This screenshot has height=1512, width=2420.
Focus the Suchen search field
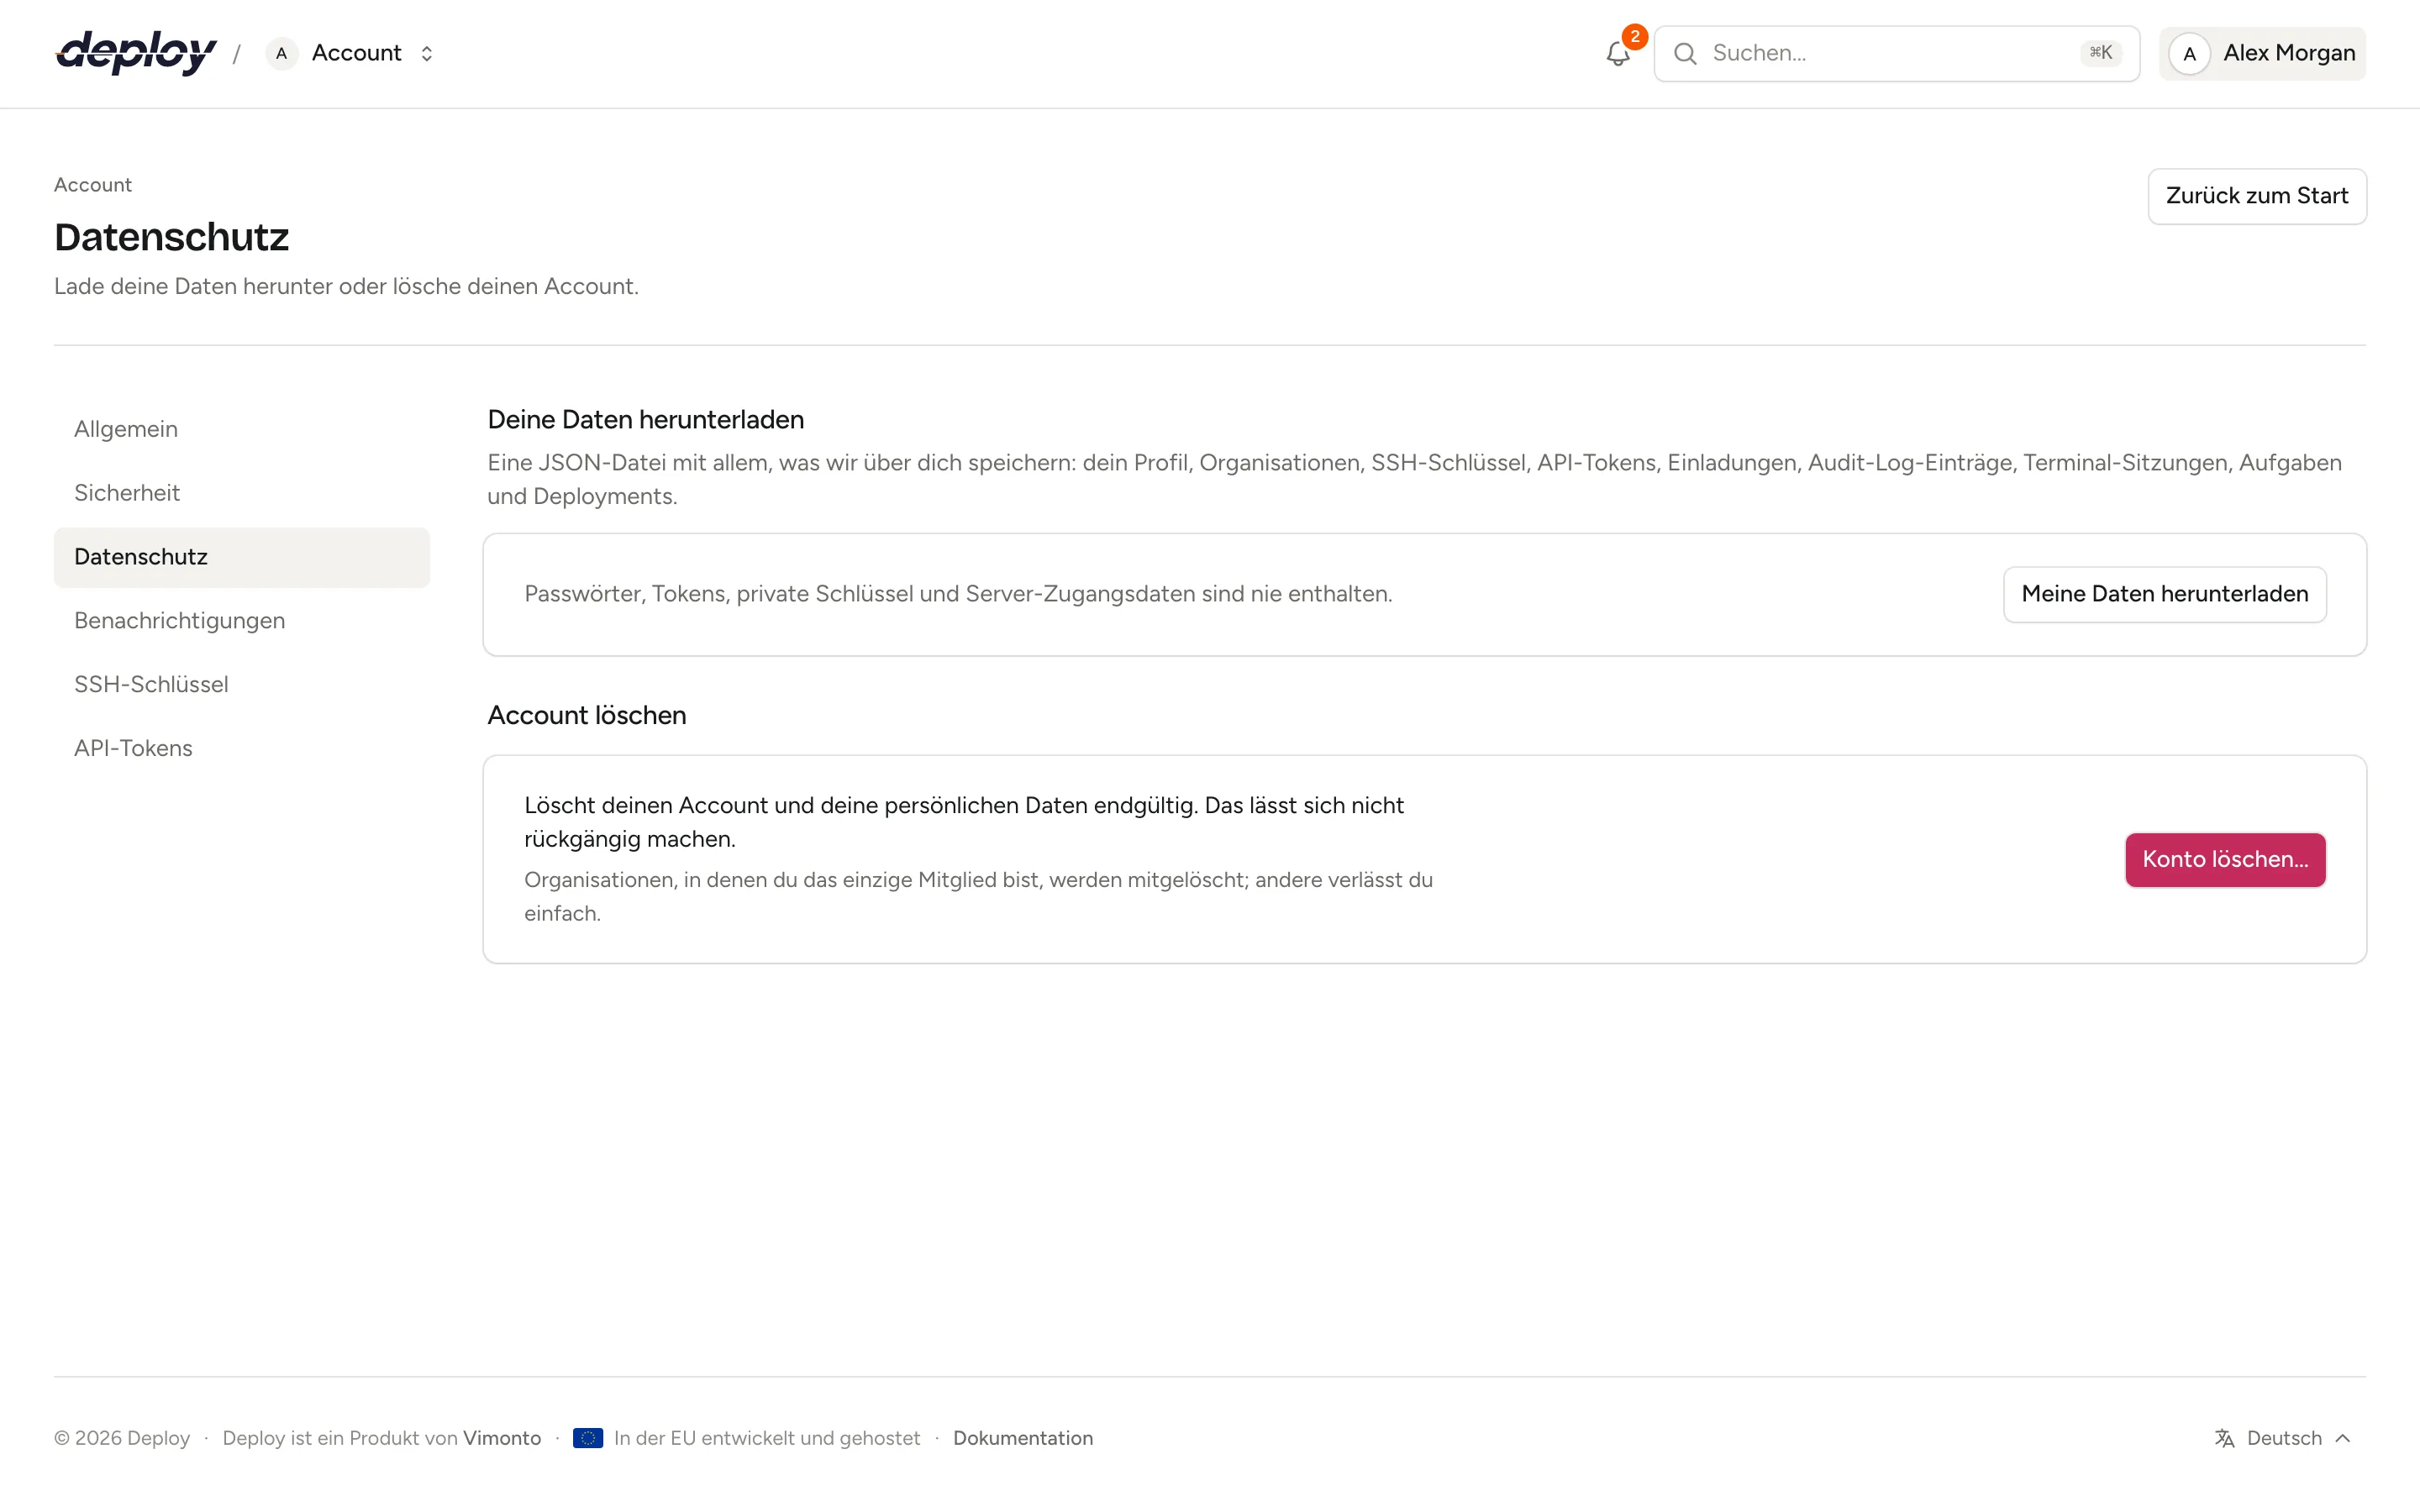[1896, 54]
